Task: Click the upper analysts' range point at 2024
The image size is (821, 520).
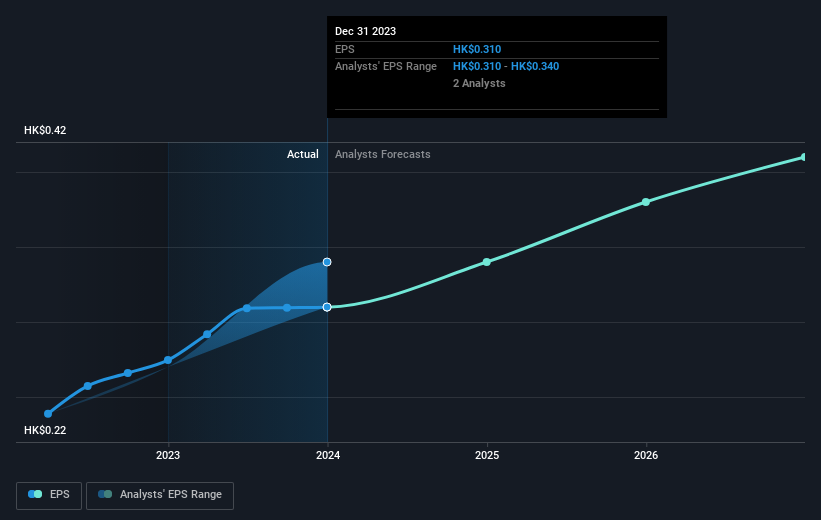Action: pyautogui.click(x=327, y=262)
